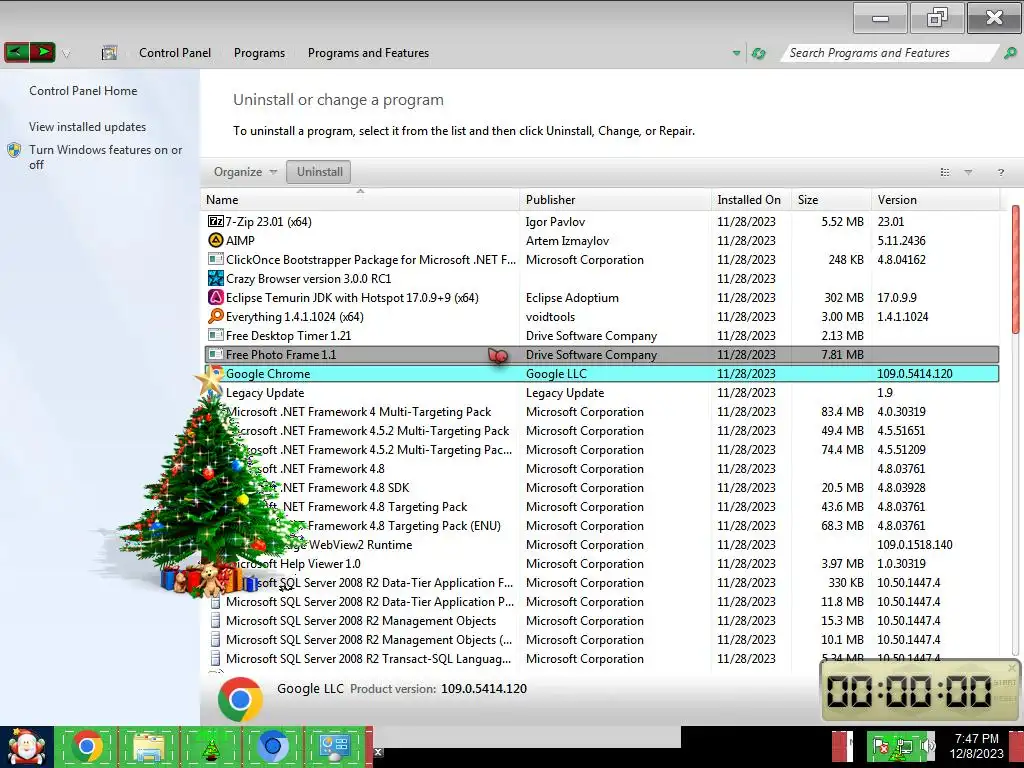The width and height of the screenshot is (1024, 768).
Task: Open Control Panel Home link
Action: tap(83, 91)
